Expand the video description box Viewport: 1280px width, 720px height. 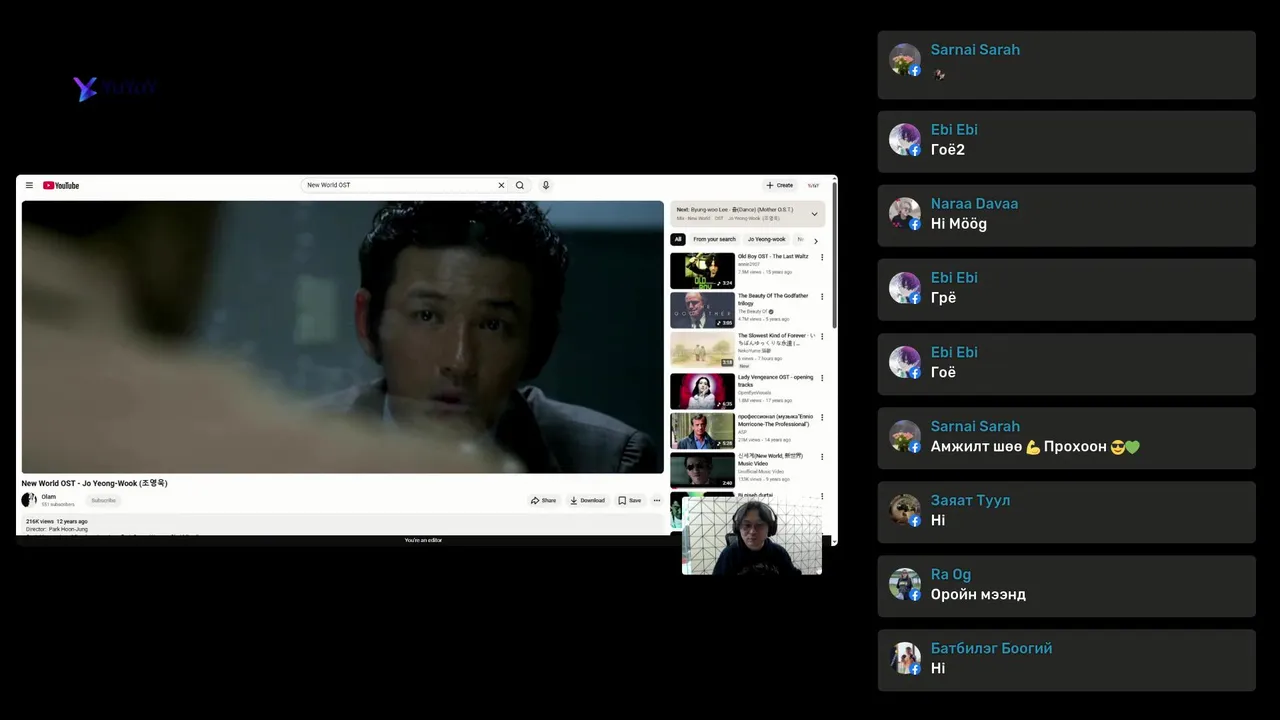pos(342,525)
